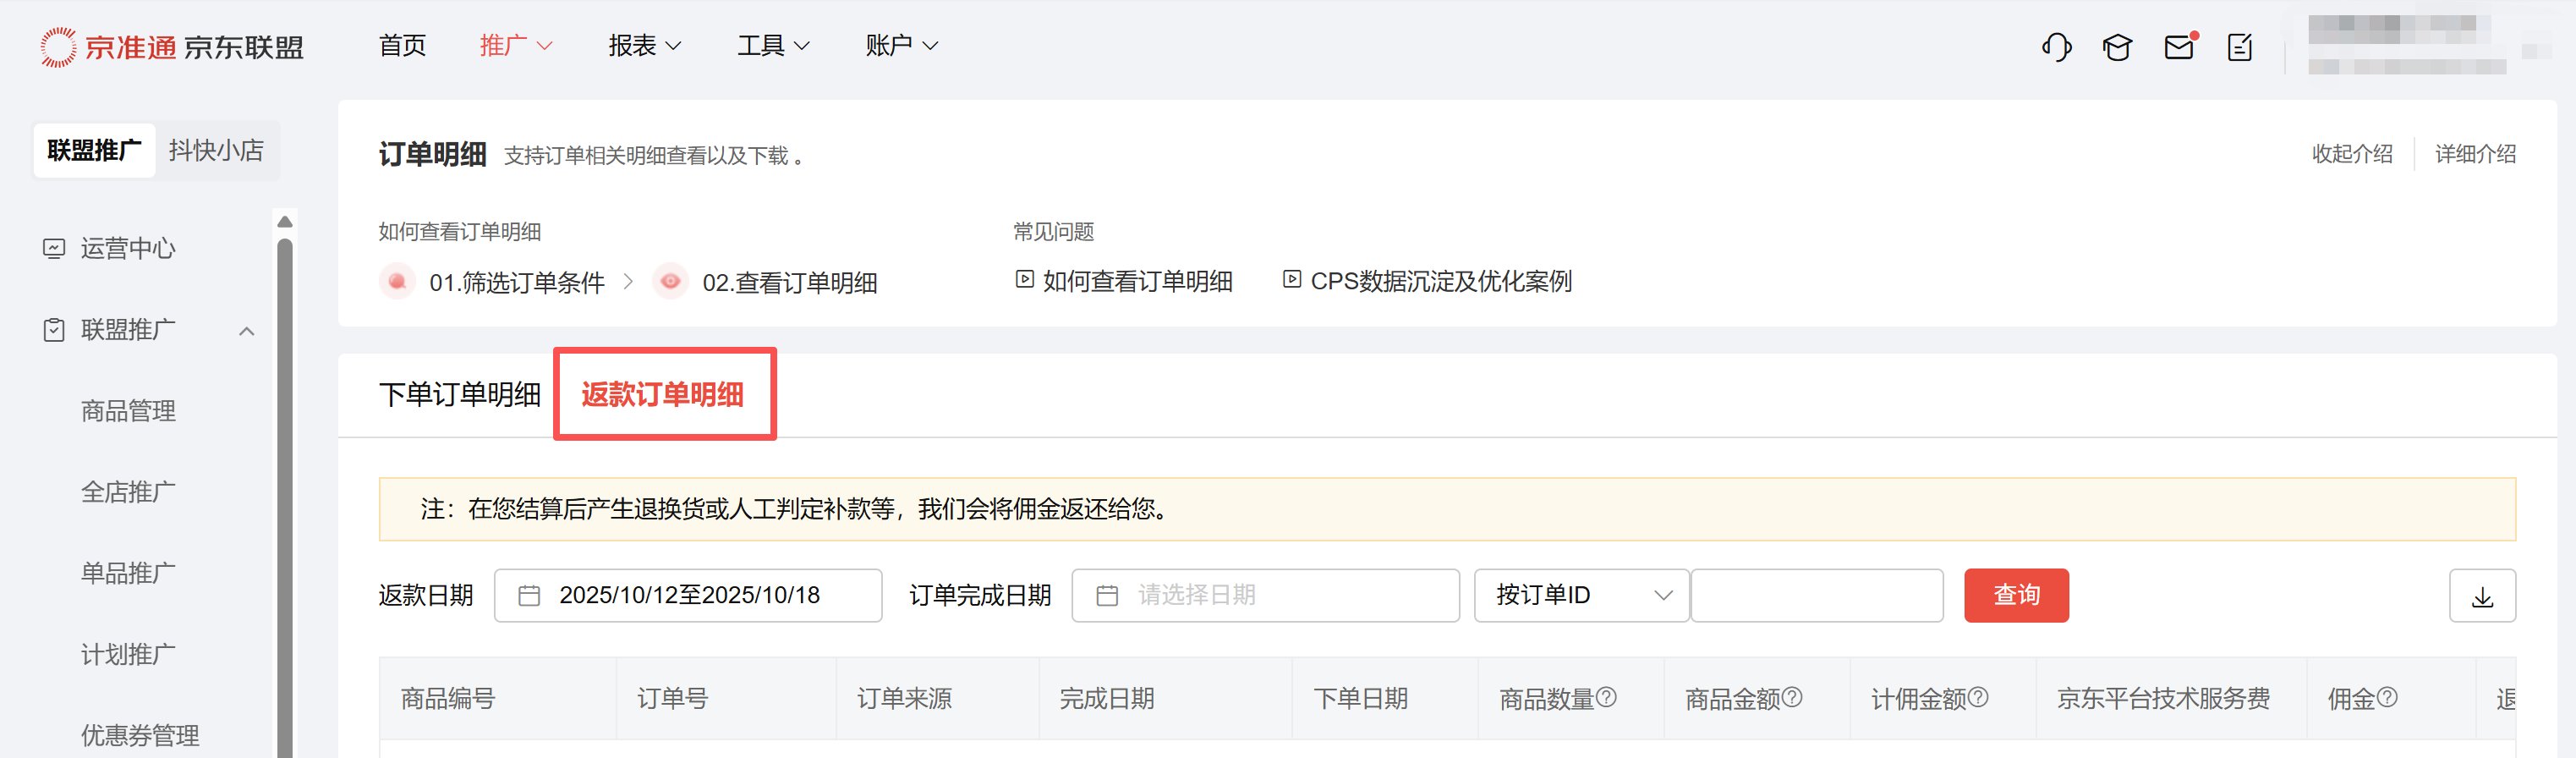Click the 京准通 logo icon

click(58, 47)
